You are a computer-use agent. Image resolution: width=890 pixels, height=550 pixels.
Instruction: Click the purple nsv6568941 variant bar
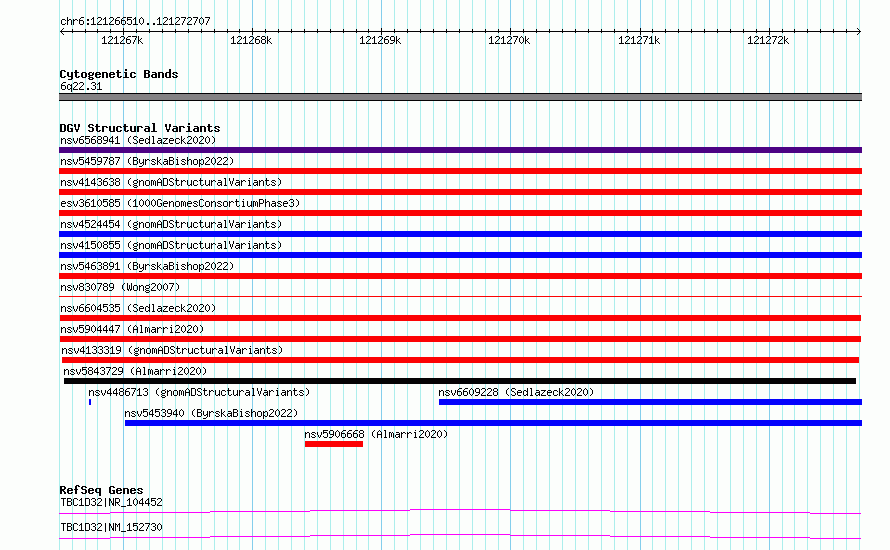460,150
